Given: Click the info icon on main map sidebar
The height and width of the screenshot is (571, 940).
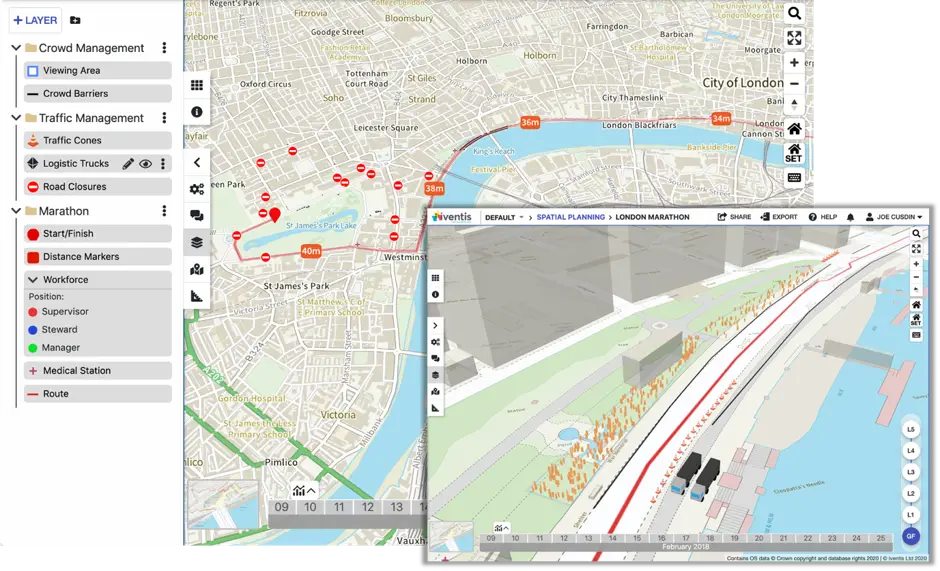Looking at the screenshot, I should (x=197, y=112).
